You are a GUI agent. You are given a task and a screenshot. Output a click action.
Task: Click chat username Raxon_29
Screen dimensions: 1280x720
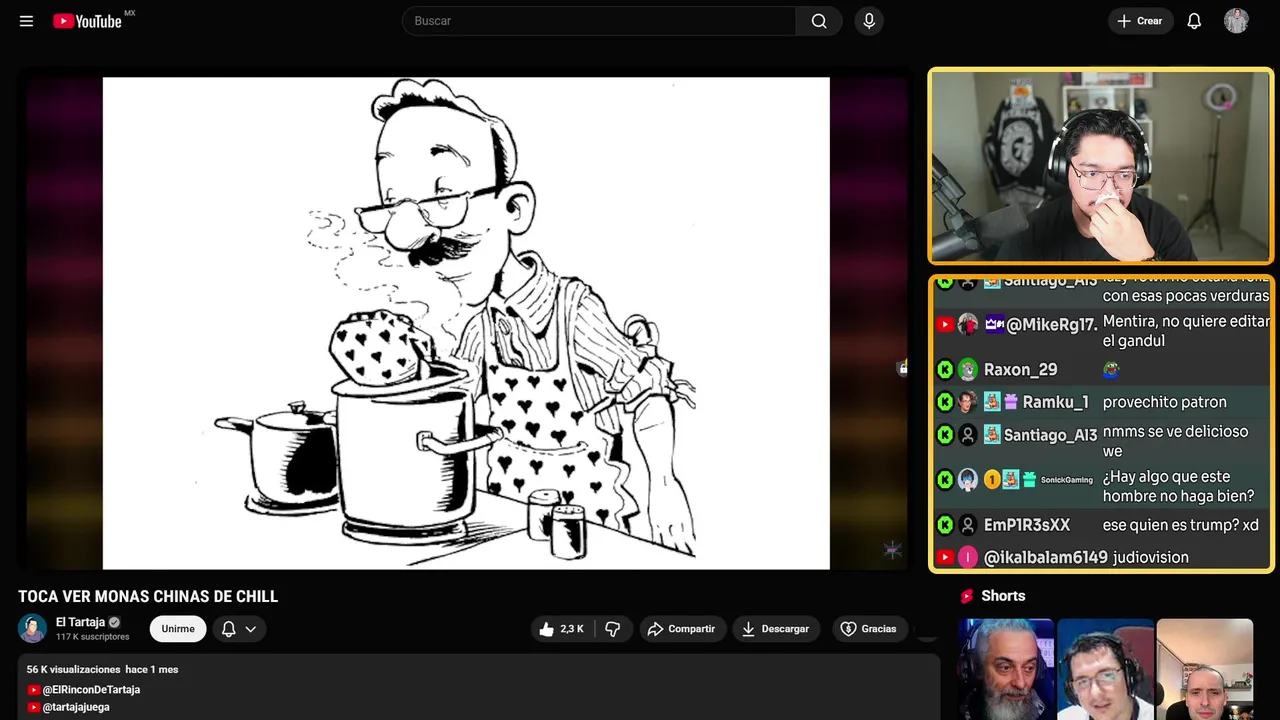point(1021,370)
